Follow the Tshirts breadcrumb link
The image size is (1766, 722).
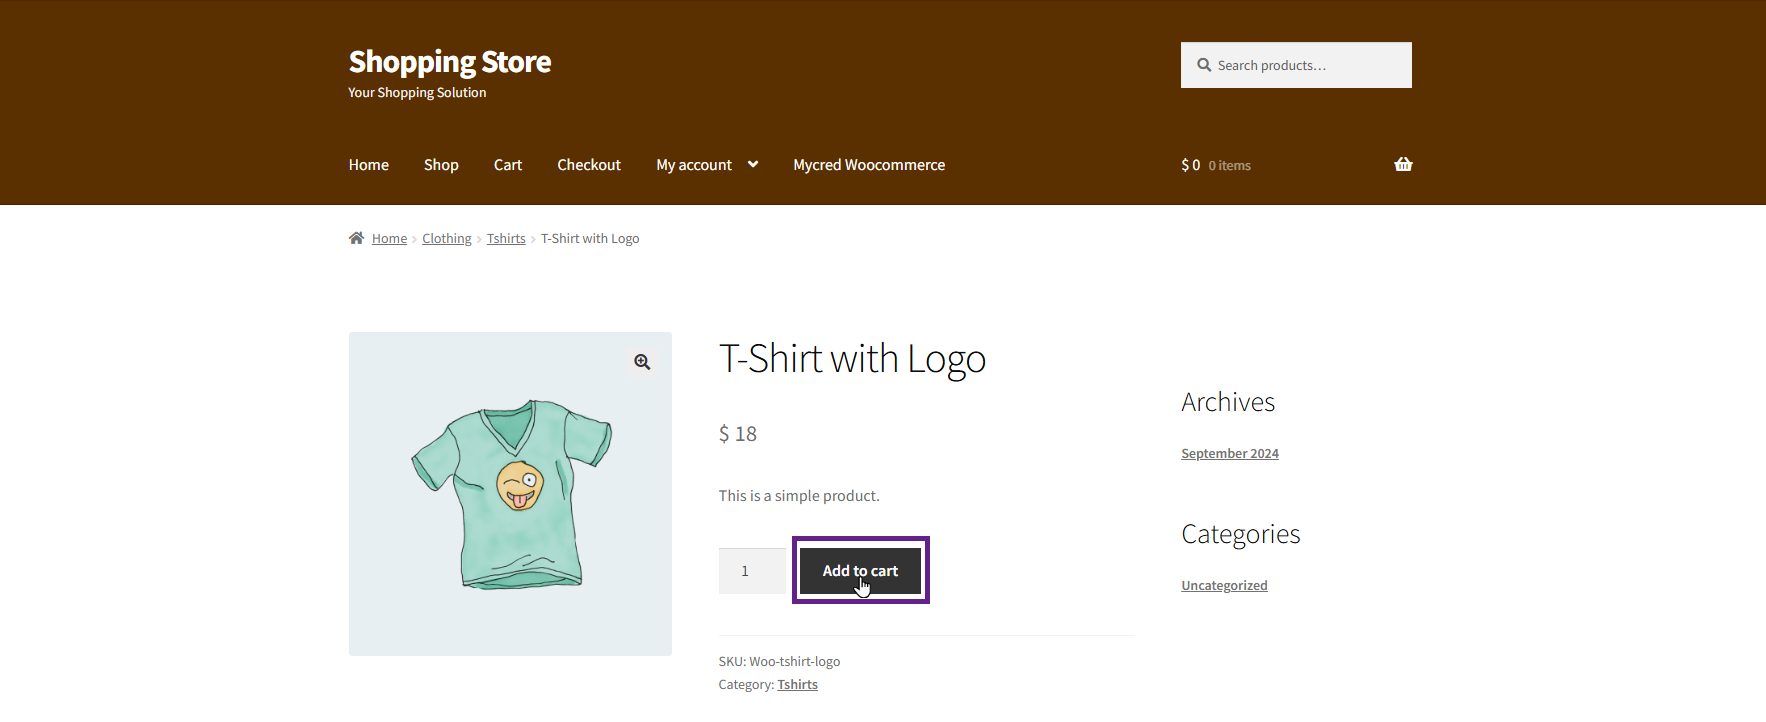[x=506, y=239]
